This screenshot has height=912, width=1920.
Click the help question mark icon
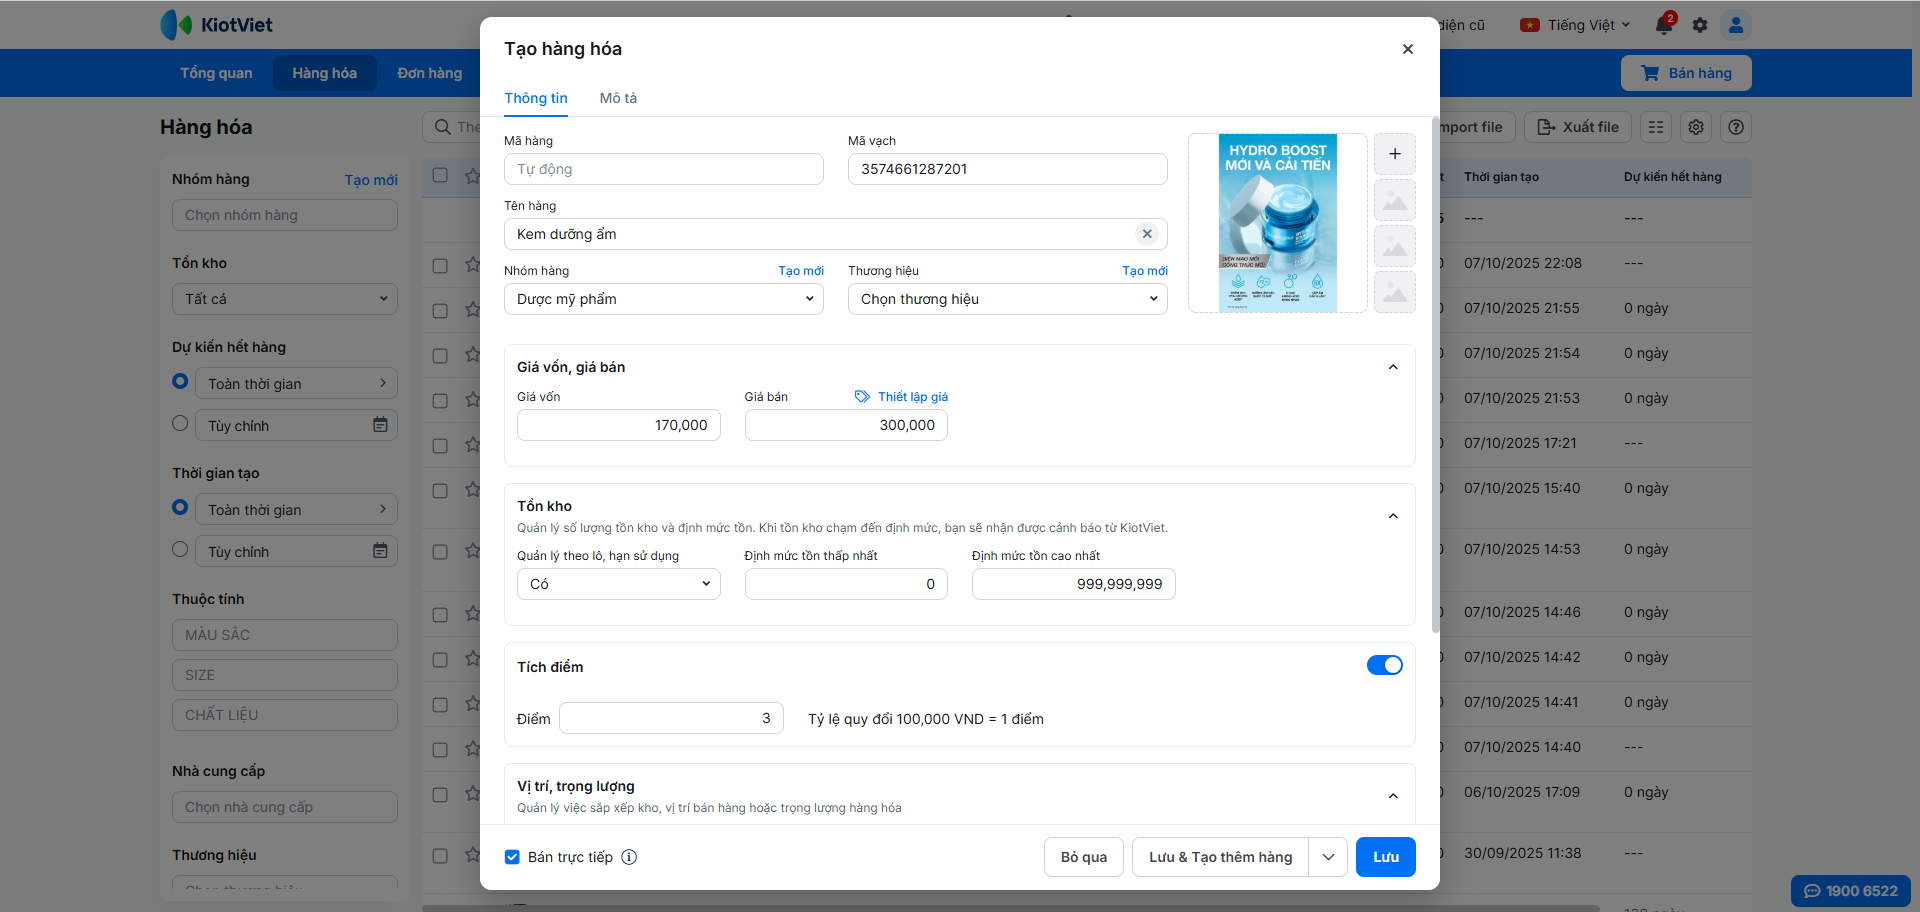coord(1736,127)
